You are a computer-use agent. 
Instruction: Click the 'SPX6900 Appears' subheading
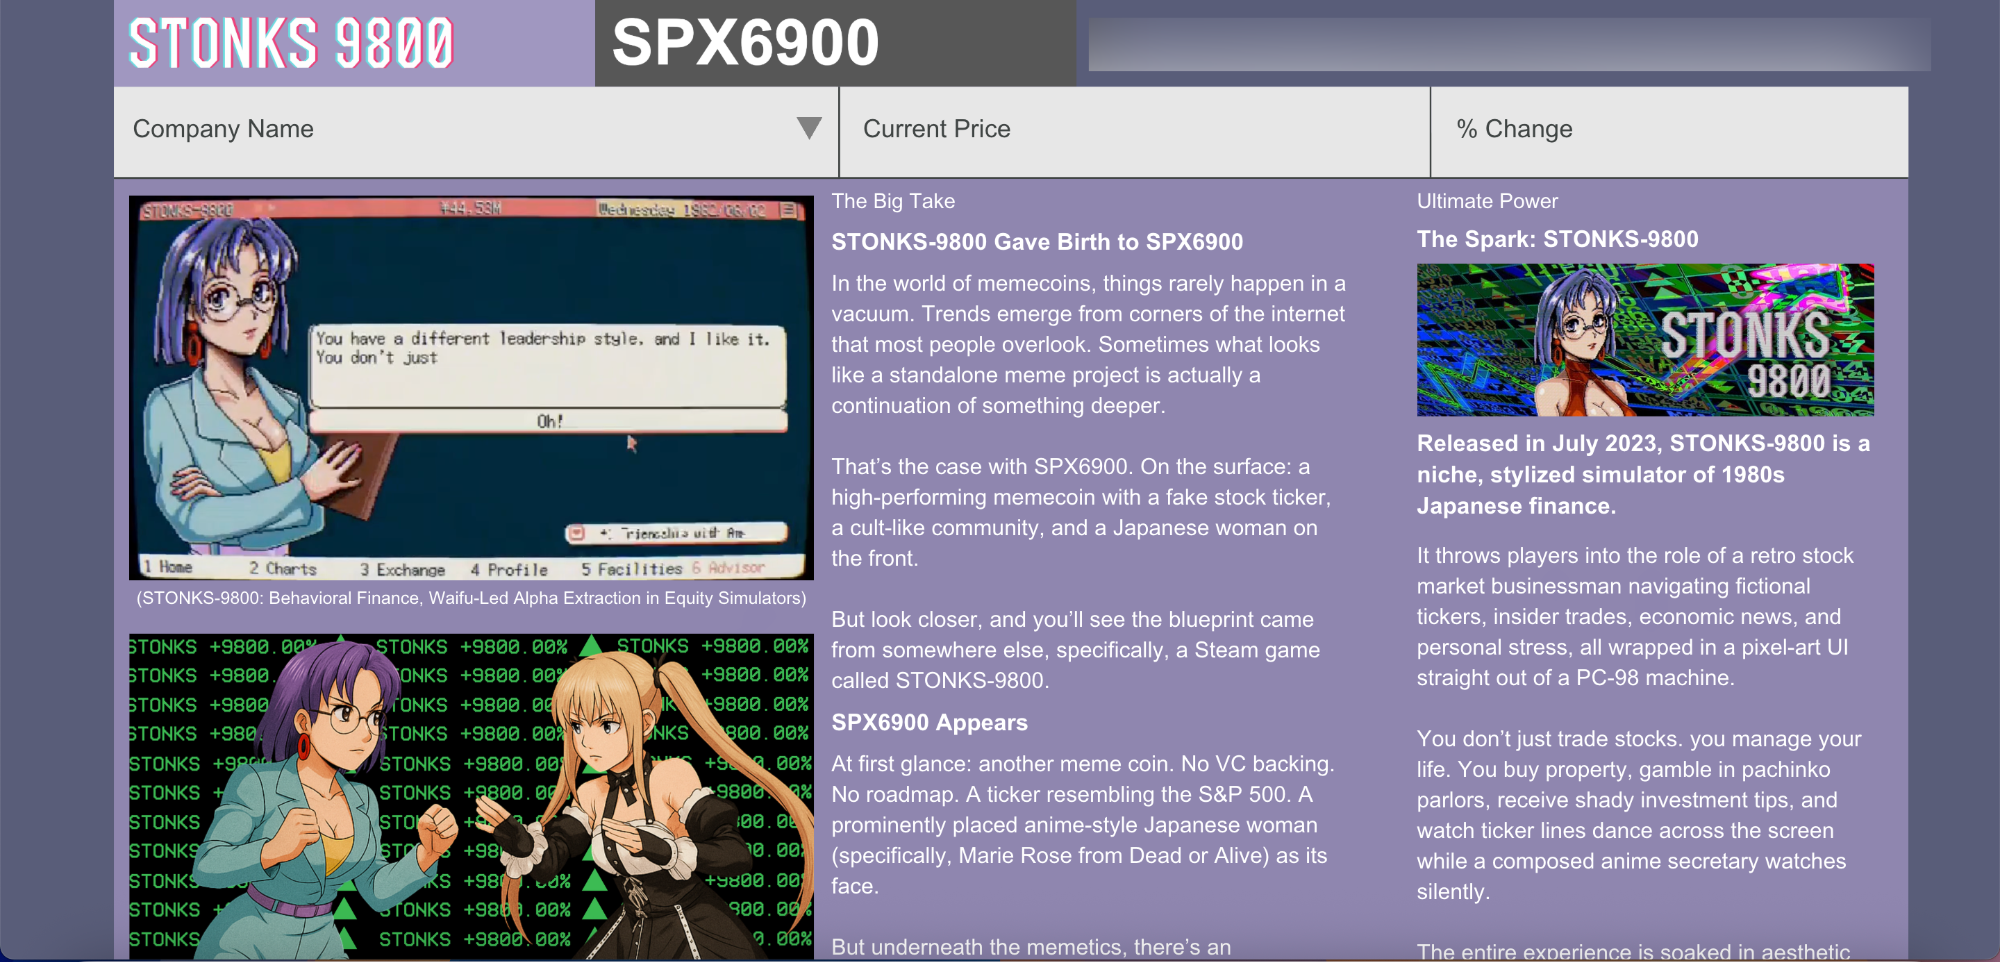pos(929,722)
